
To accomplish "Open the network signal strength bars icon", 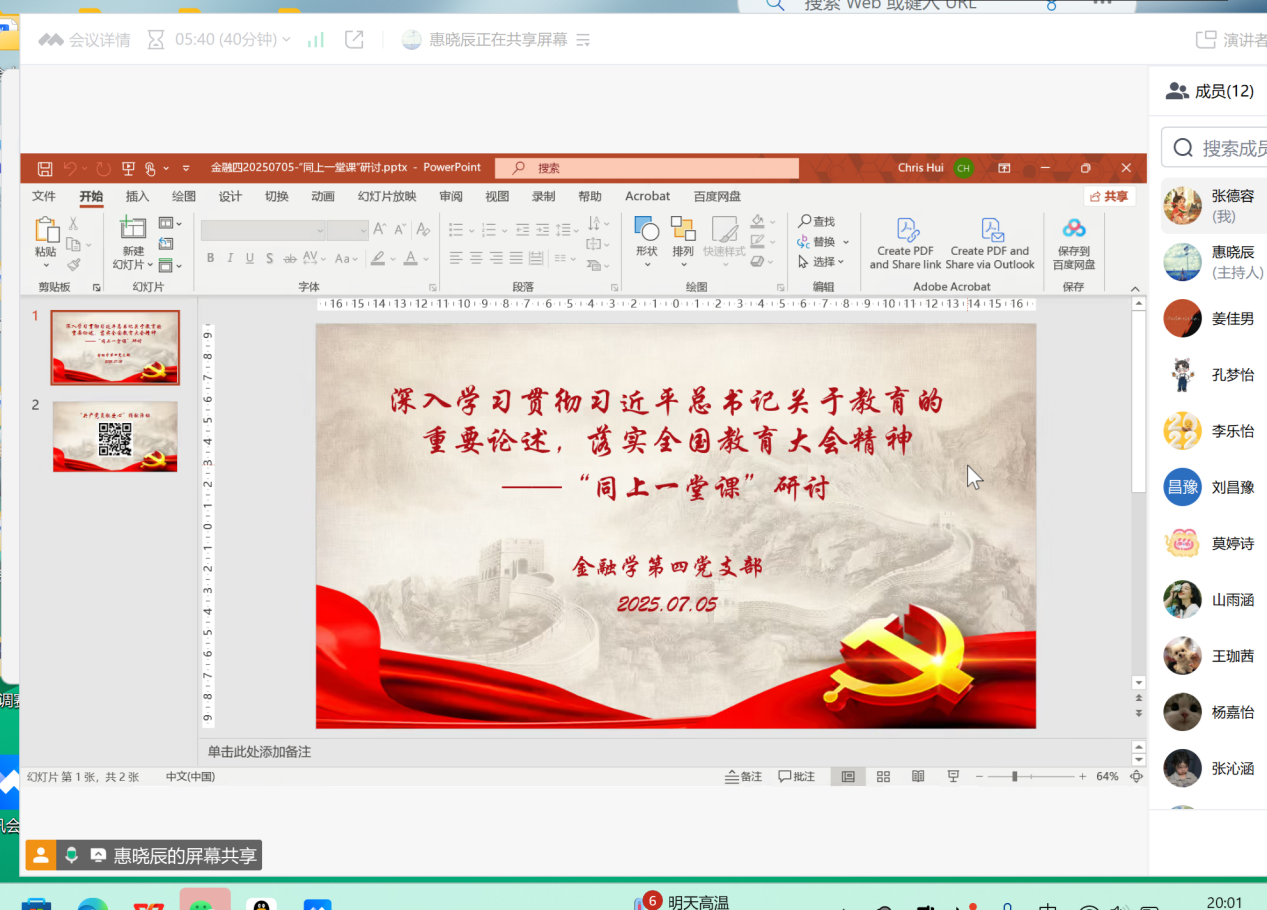I will click(316, 40).
